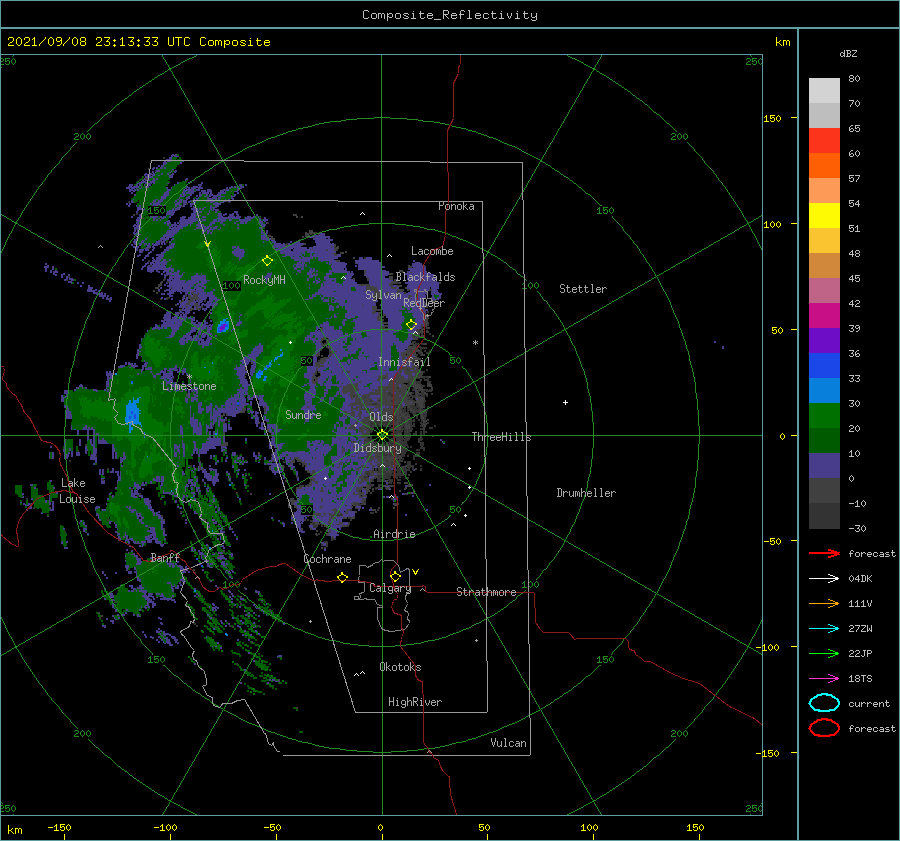The height and width of the screenshot is (841, 900).
Task: Select the current legend label text
Action: click(x=869, y=703)
